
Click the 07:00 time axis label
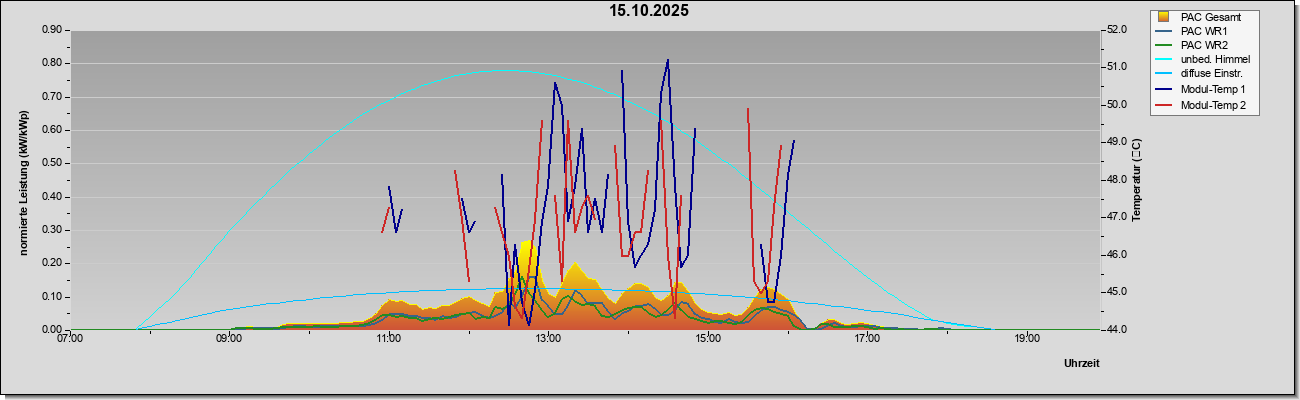tap(70, 339)
